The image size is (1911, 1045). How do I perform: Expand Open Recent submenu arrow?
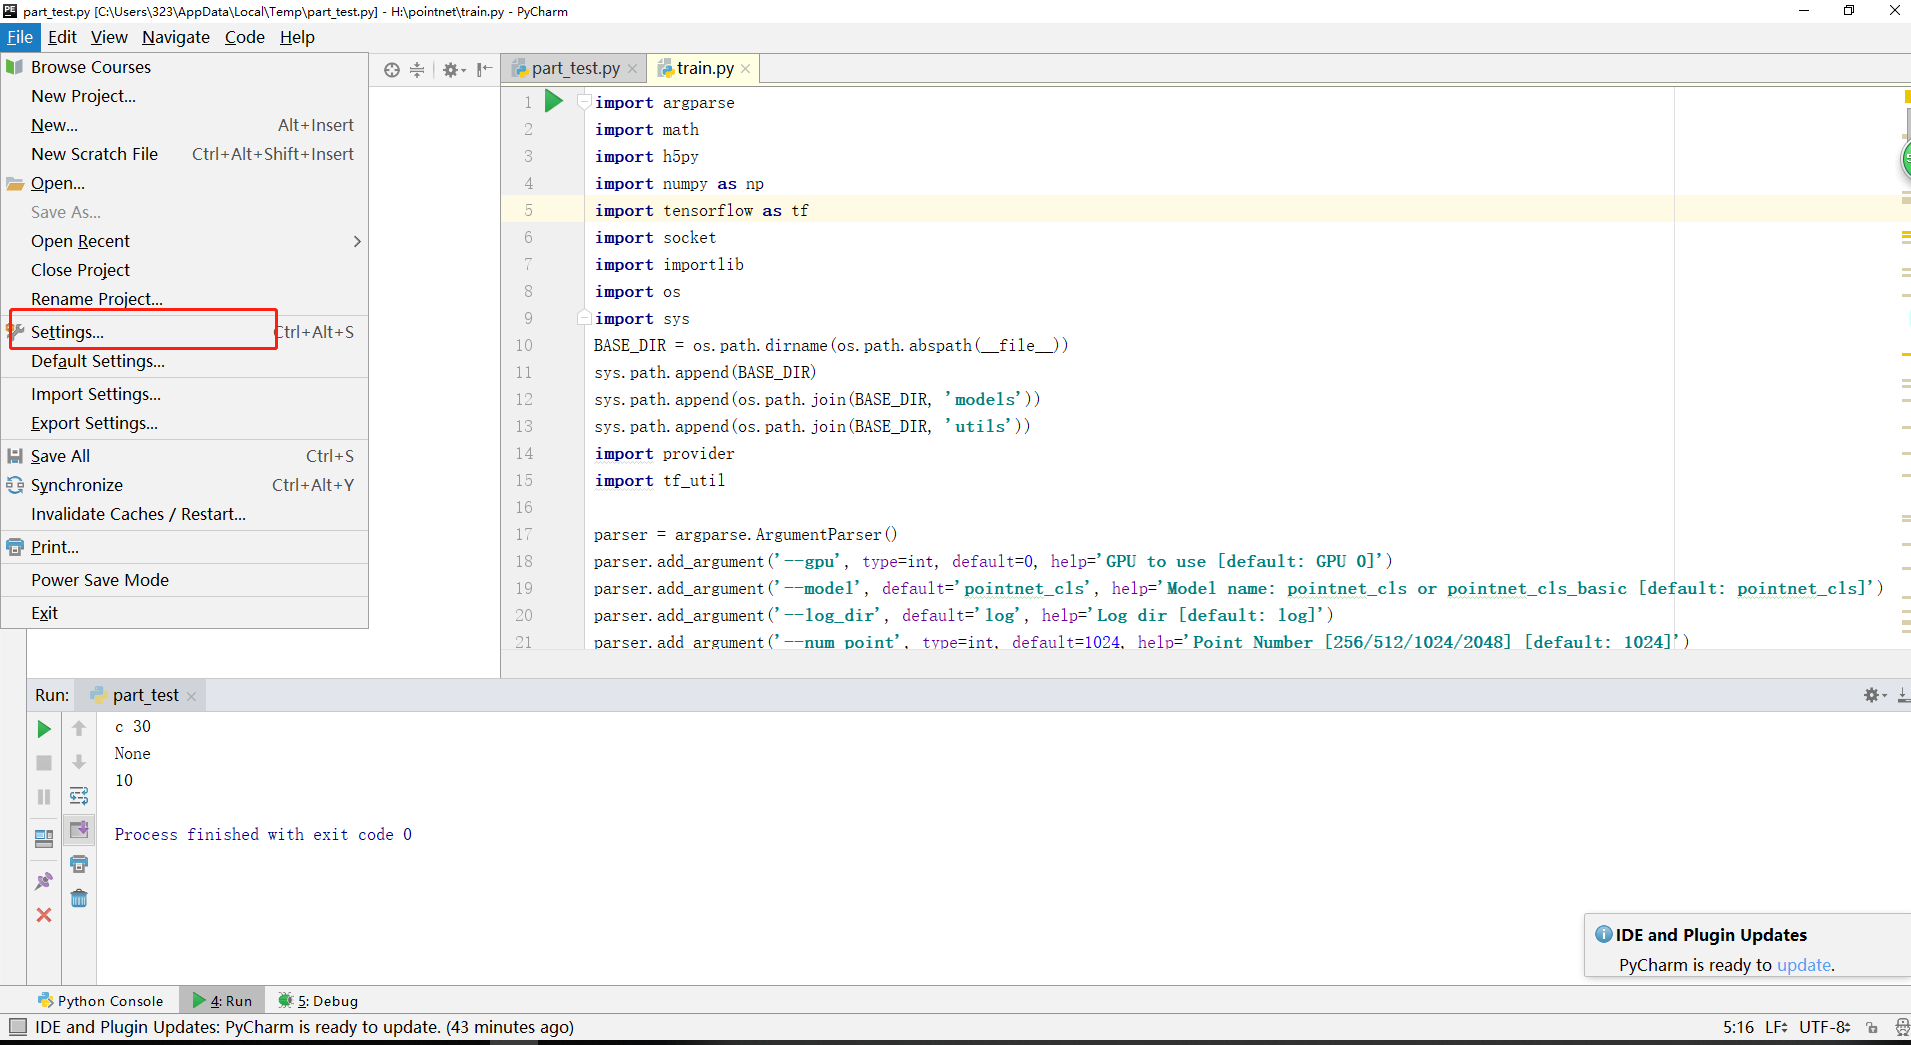357,241
